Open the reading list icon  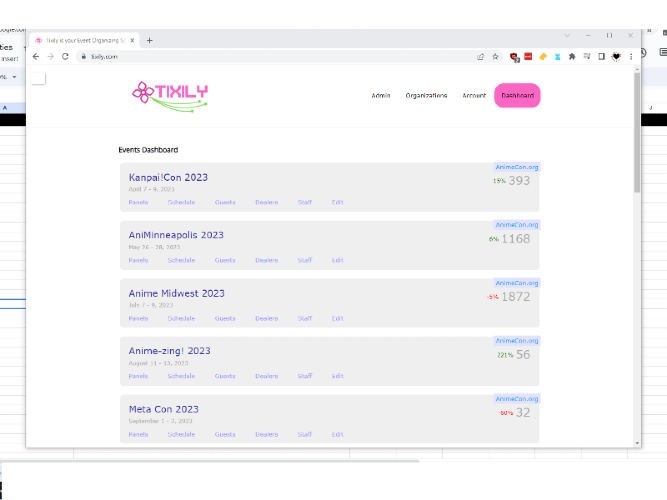(x=587, y=57)
